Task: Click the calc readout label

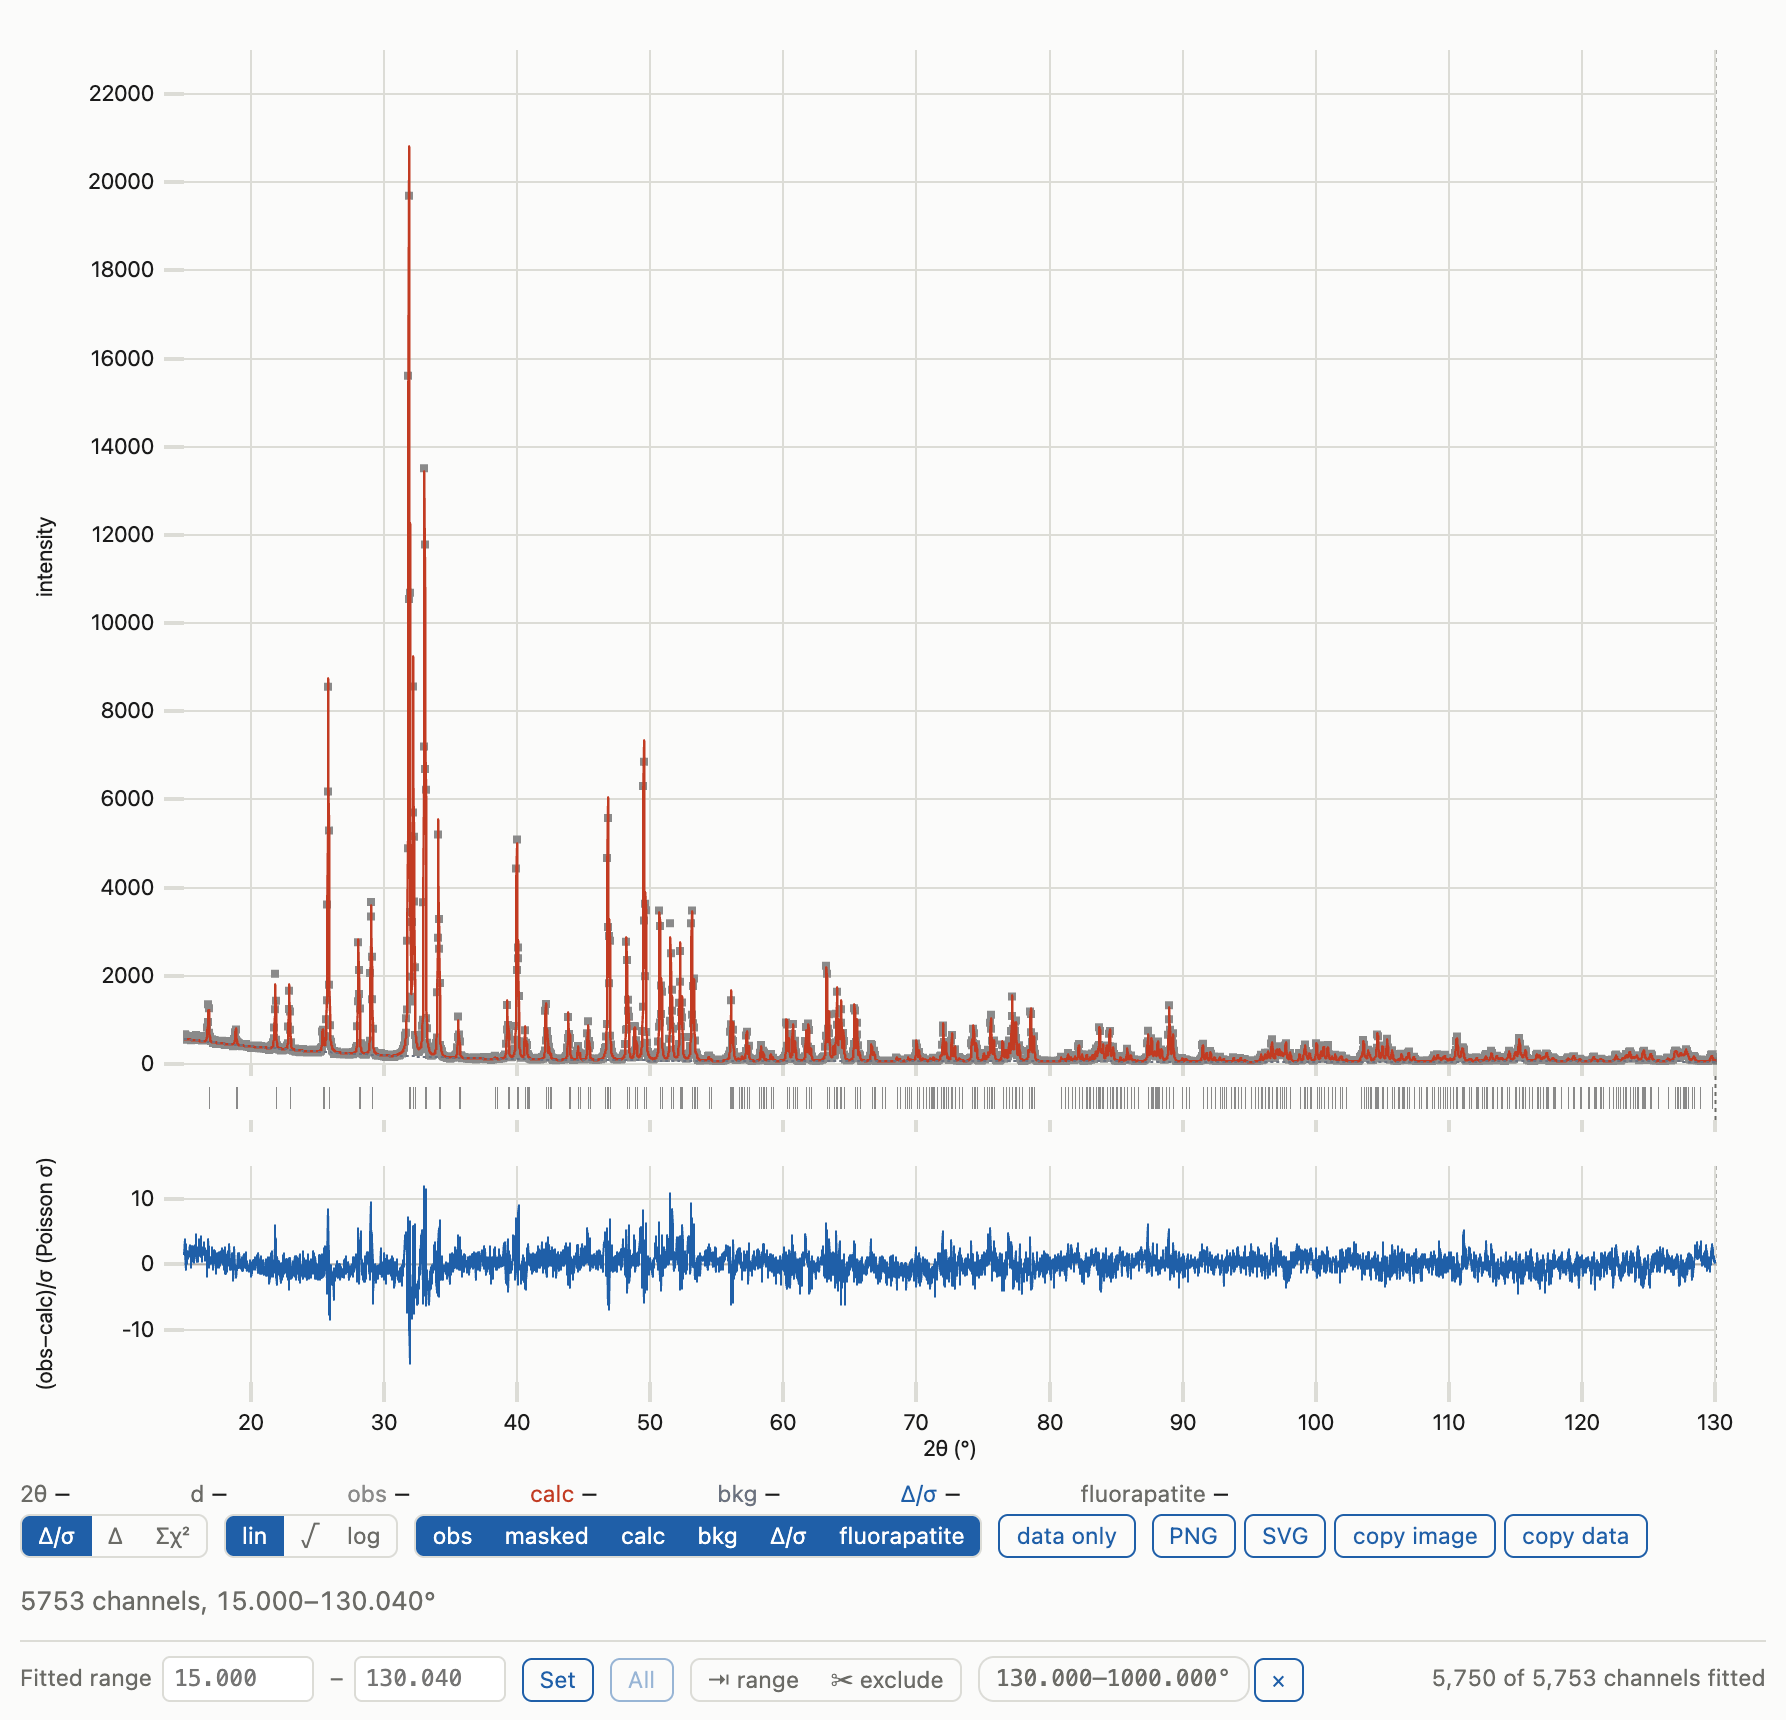Action: (552, 1494)
